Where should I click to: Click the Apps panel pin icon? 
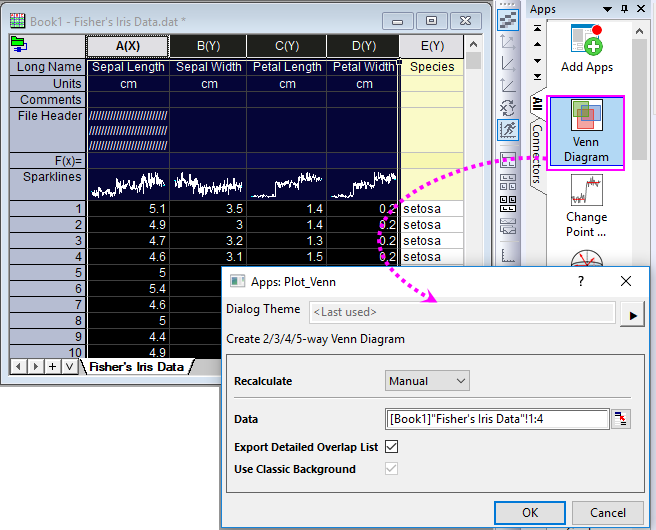click(622, 9)
